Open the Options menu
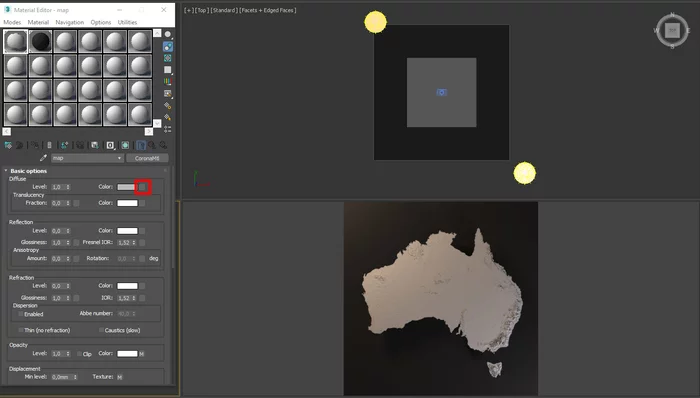700x398 pixels. (x=100, y=22)
